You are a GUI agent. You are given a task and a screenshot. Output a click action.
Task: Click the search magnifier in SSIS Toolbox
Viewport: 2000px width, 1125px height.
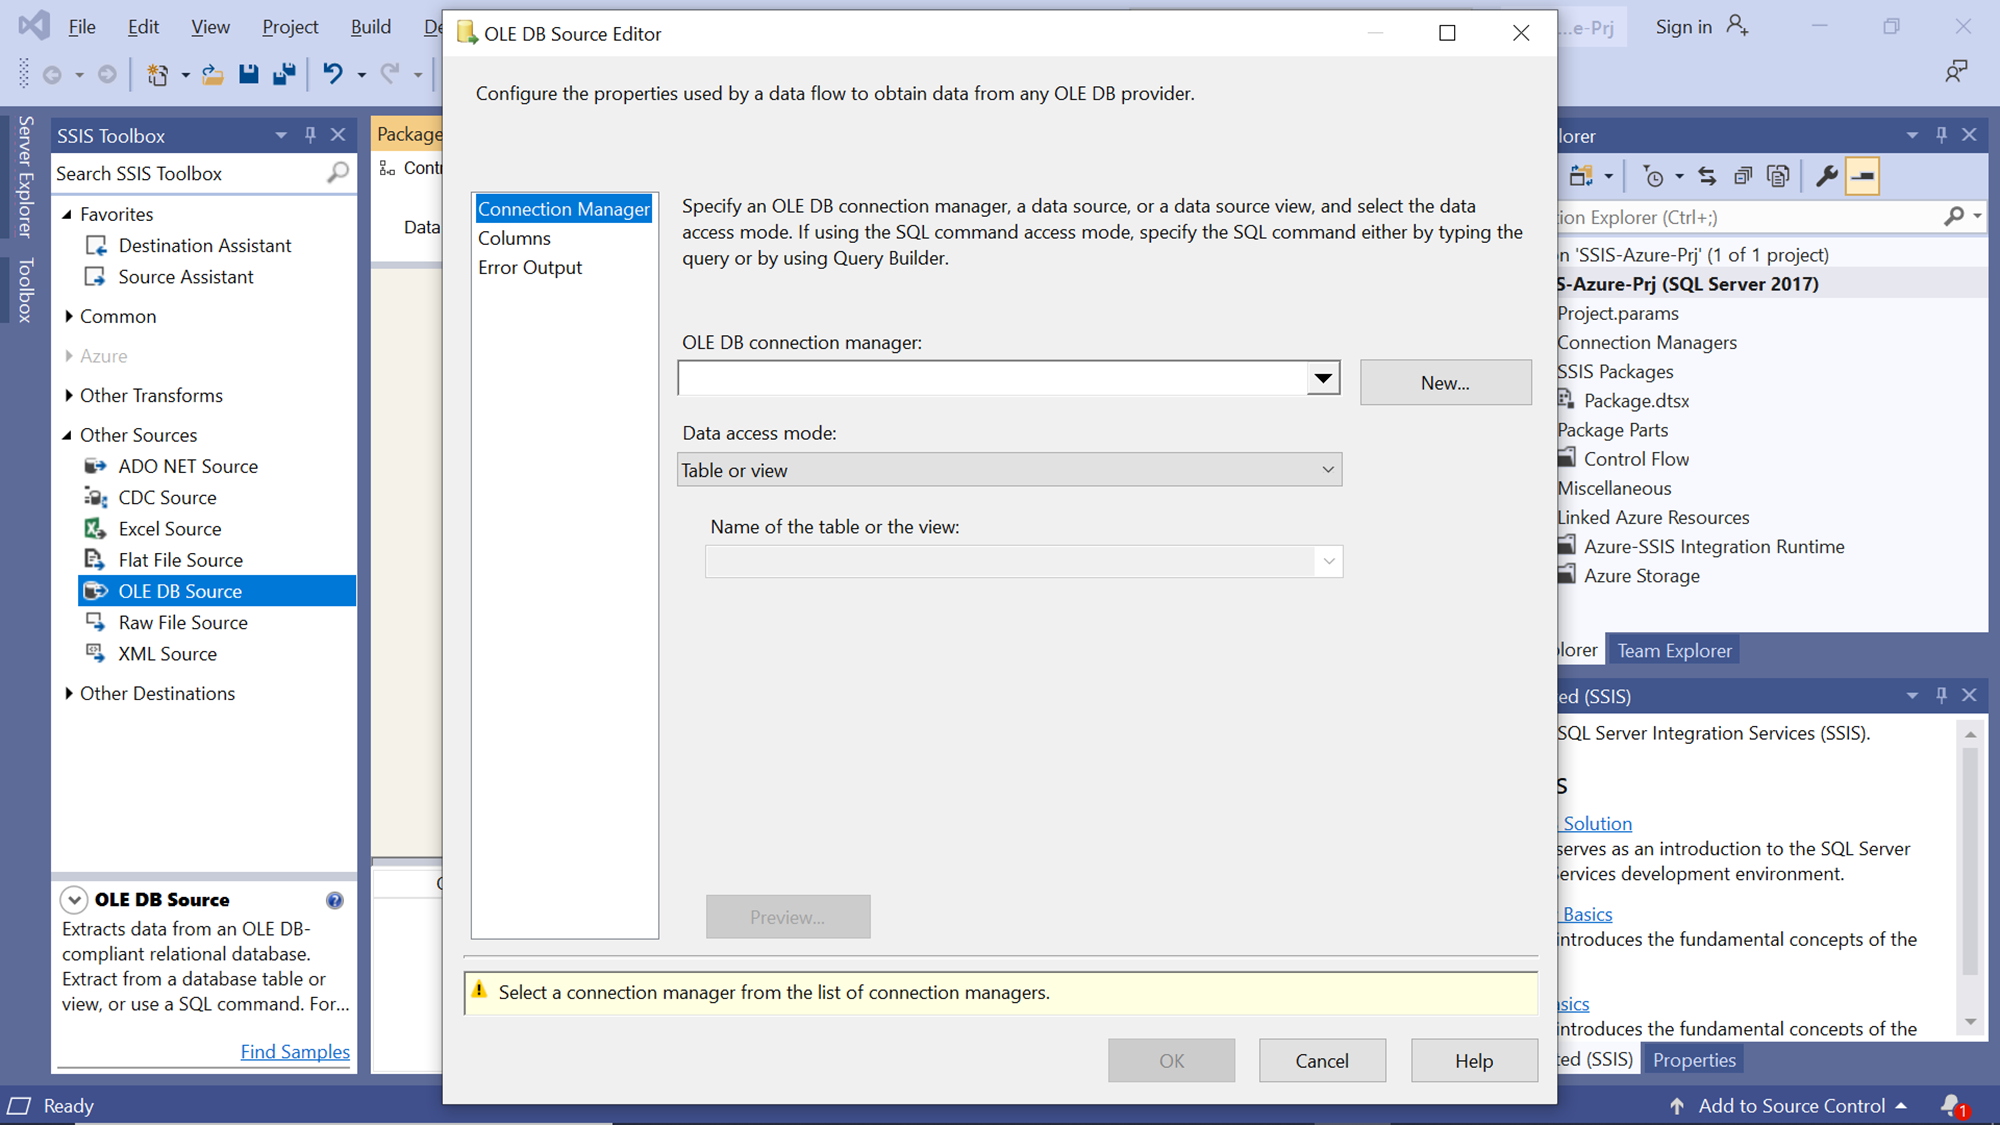(x=338, y=173)
